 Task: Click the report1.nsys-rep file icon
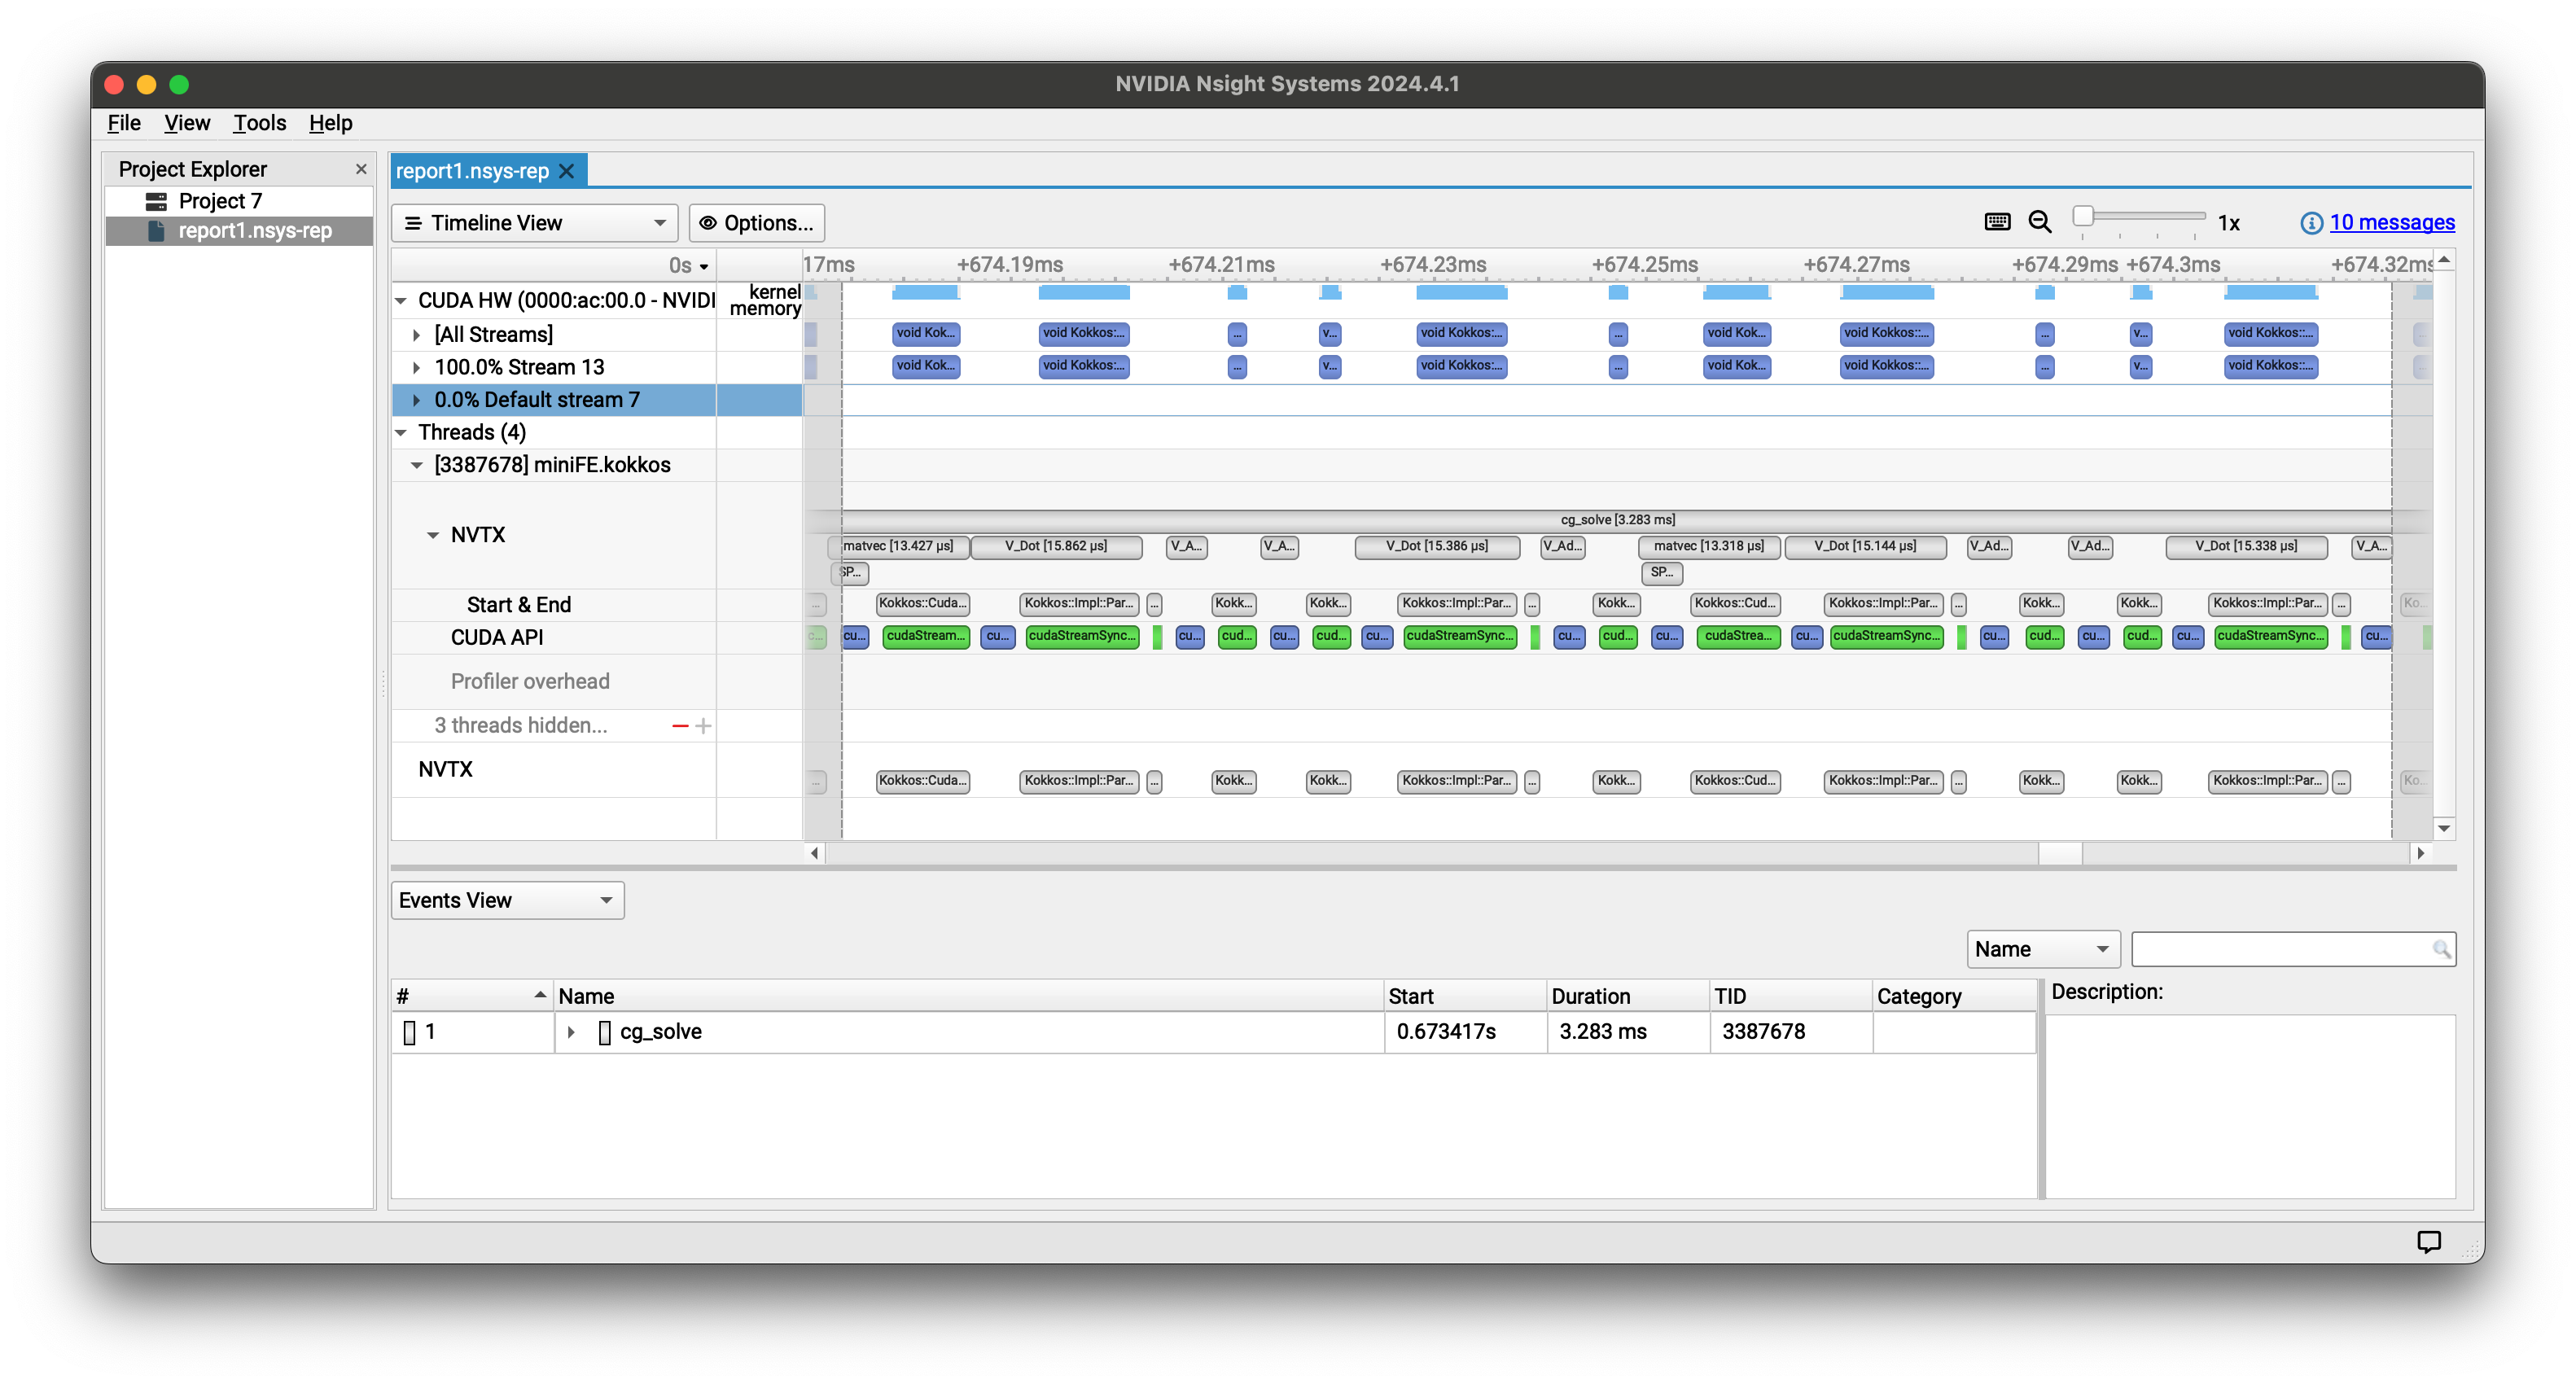(156, 230)
